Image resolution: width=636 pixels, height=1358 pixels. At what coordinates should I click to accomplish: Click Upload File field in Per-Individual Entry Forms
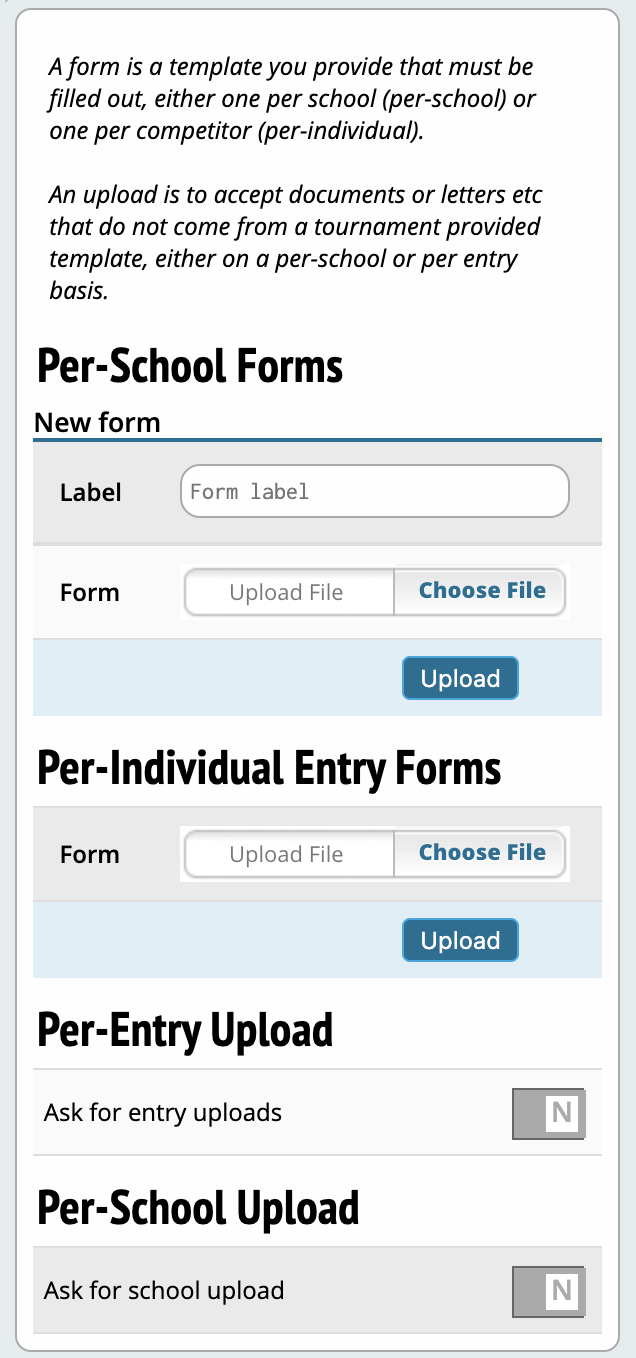coord(287,854)
